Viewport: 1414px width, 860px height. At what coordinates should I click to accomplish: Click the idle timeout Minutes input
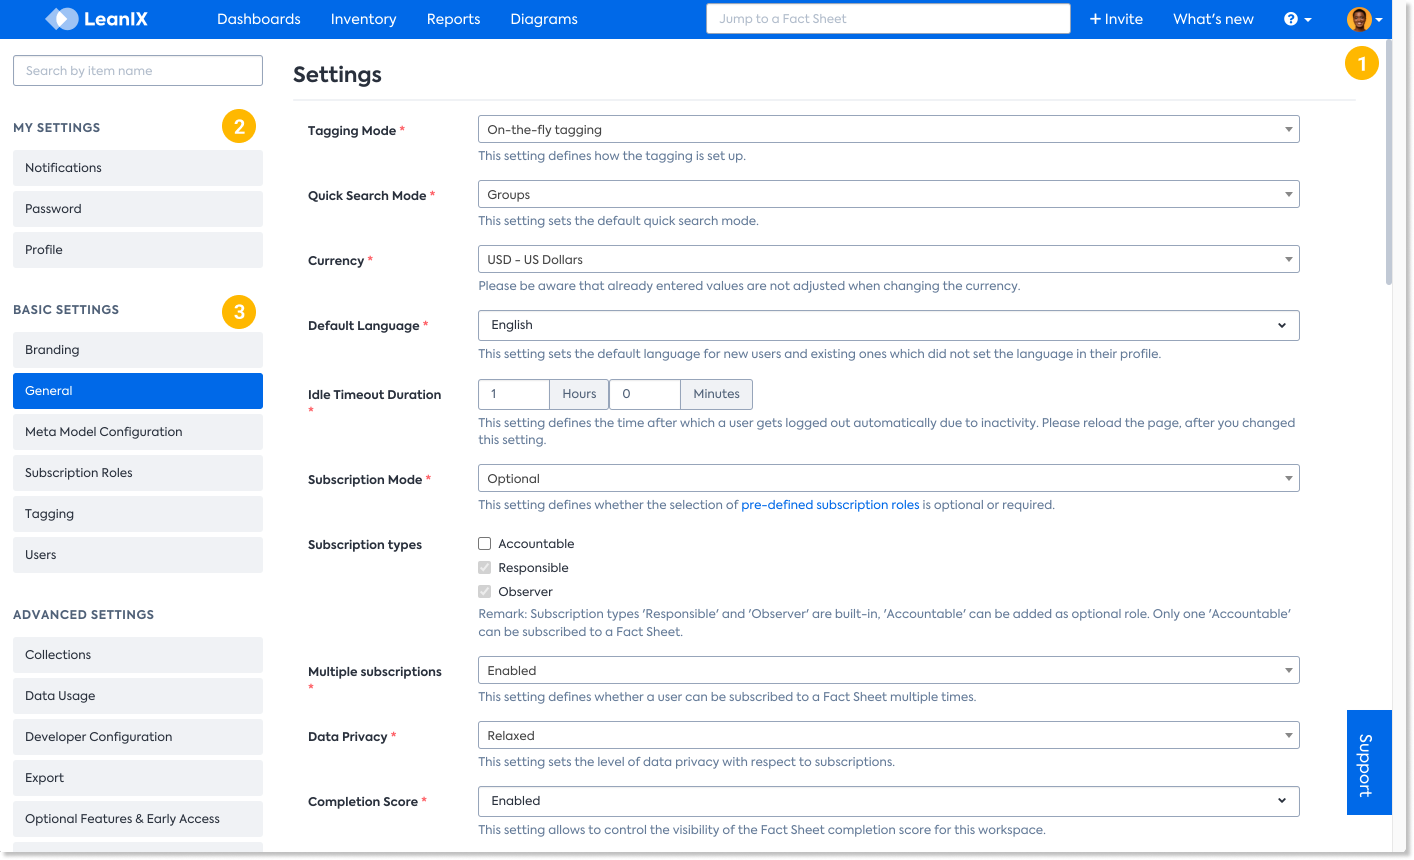point(645,394)
